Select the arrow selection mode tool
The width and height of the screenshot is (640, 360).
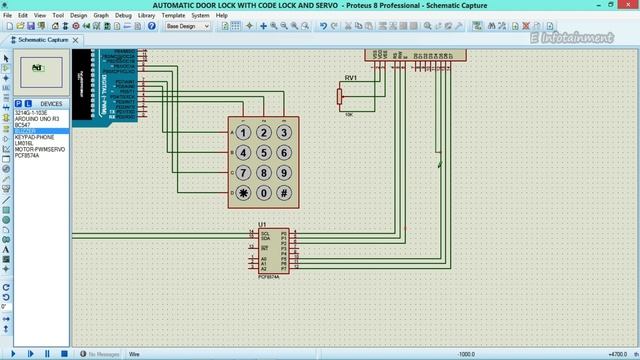(x=6, y=59)
